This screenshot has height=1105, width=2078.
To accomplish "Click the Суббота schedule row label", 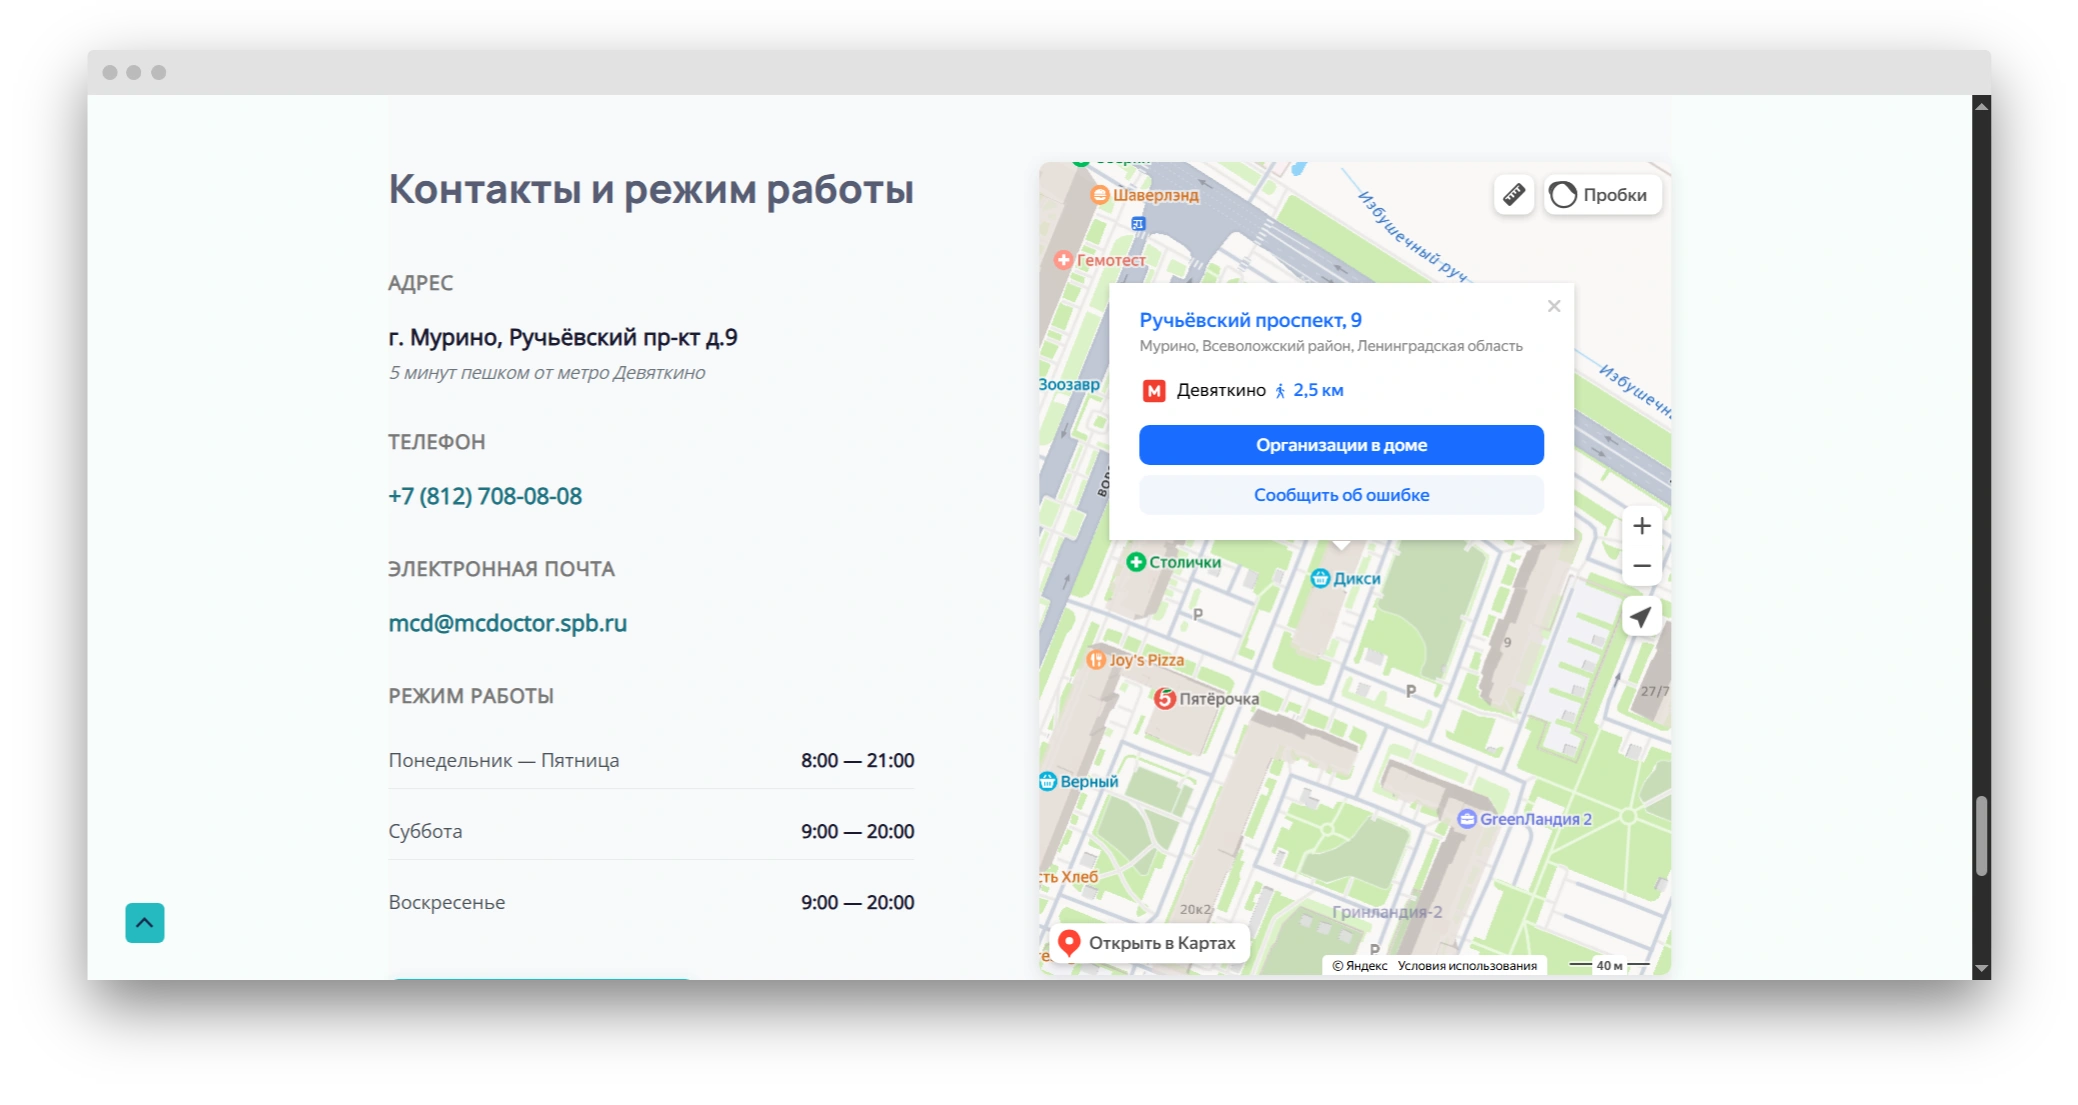I will click(x=425, y=831).
